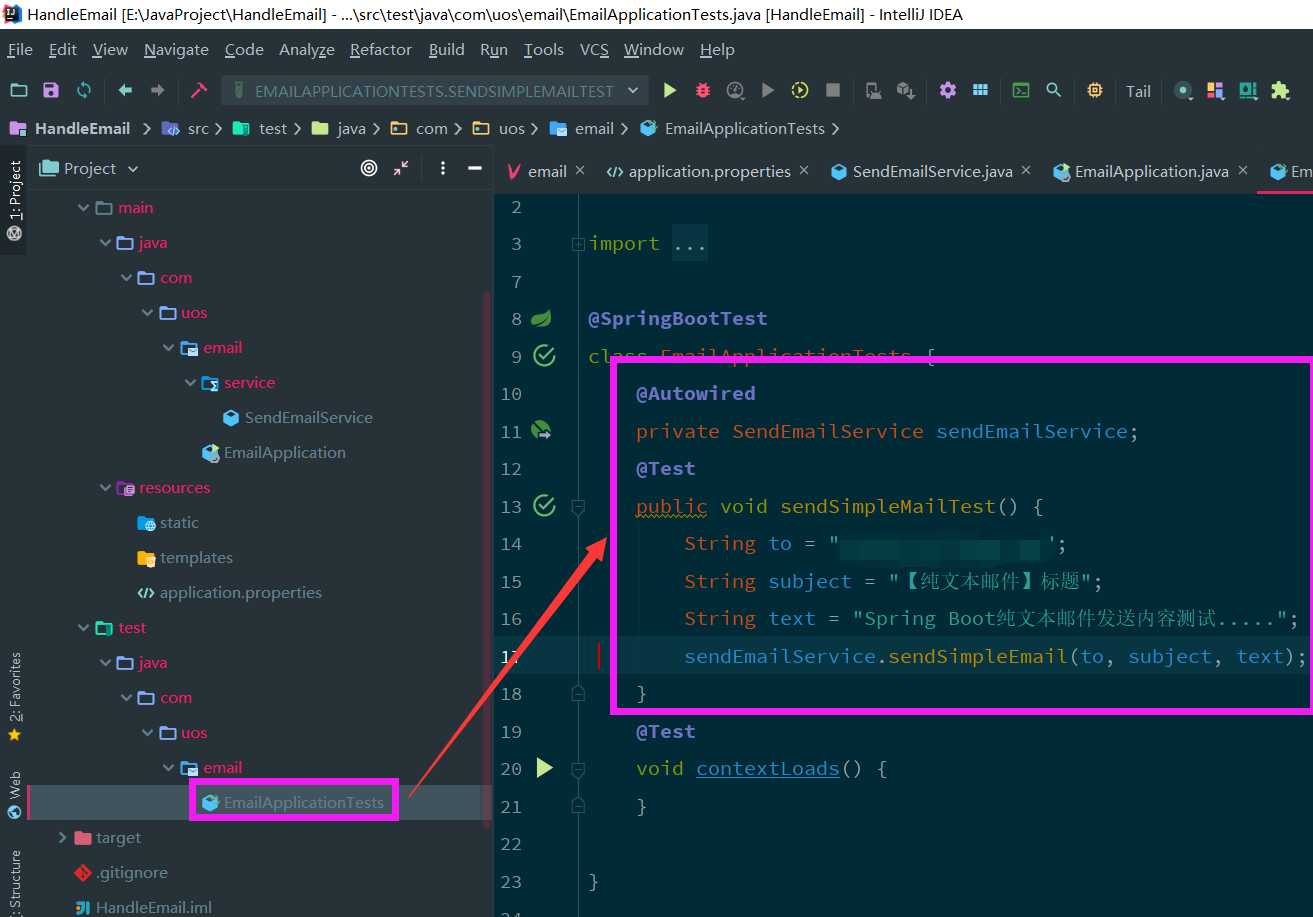Viewport: 1313px width, 917px height.
Task: Click the Spring leaf gutter icon on line 8
Action: [541, 318]
